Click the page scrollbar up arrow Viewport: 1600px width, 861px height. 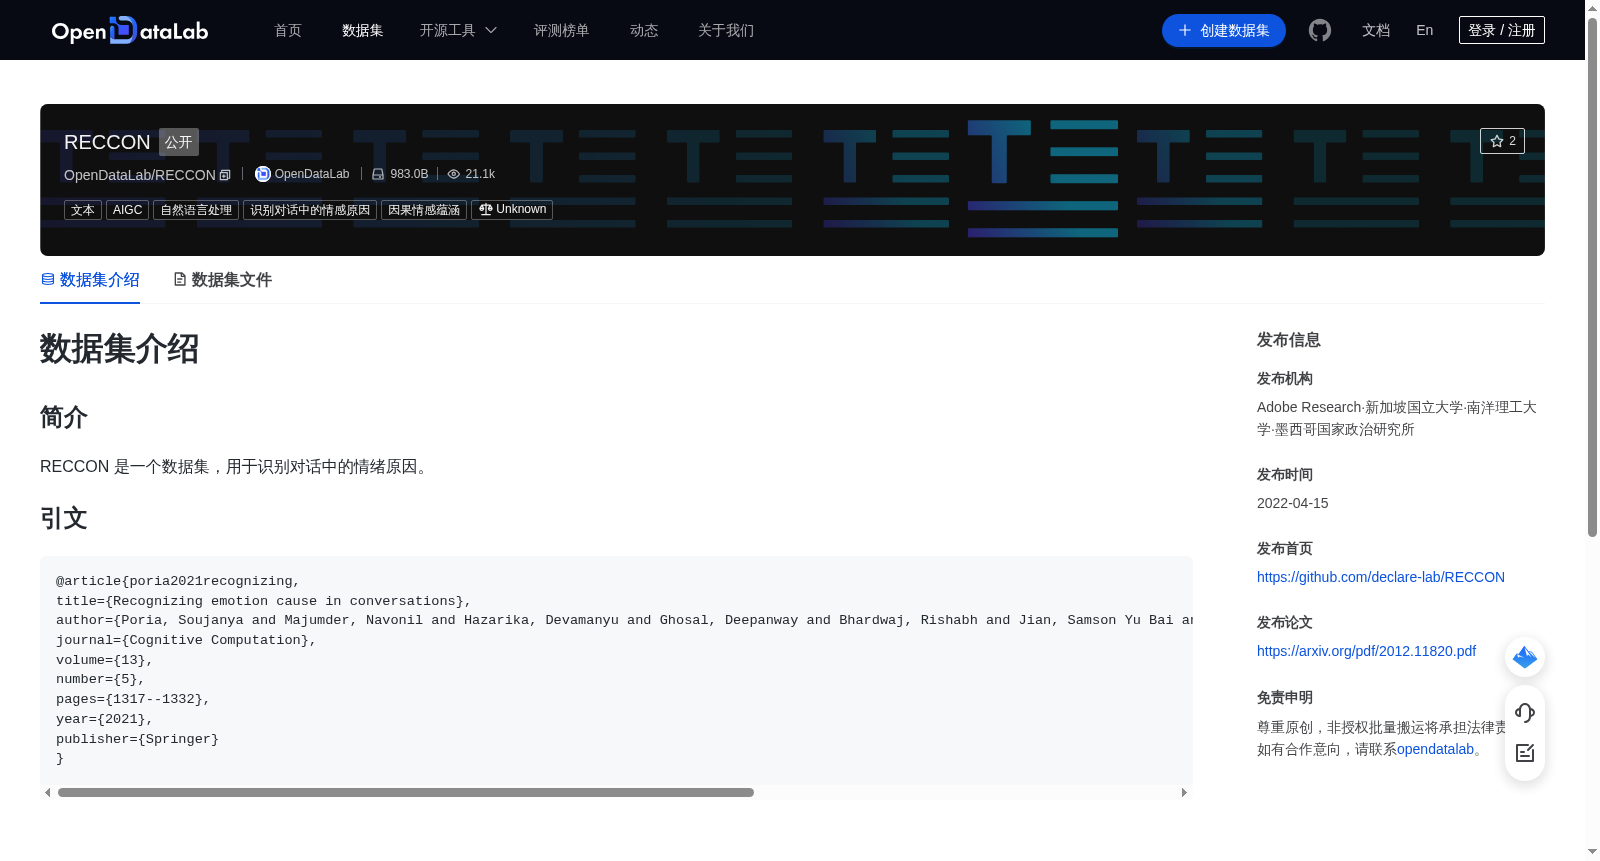1592,7
